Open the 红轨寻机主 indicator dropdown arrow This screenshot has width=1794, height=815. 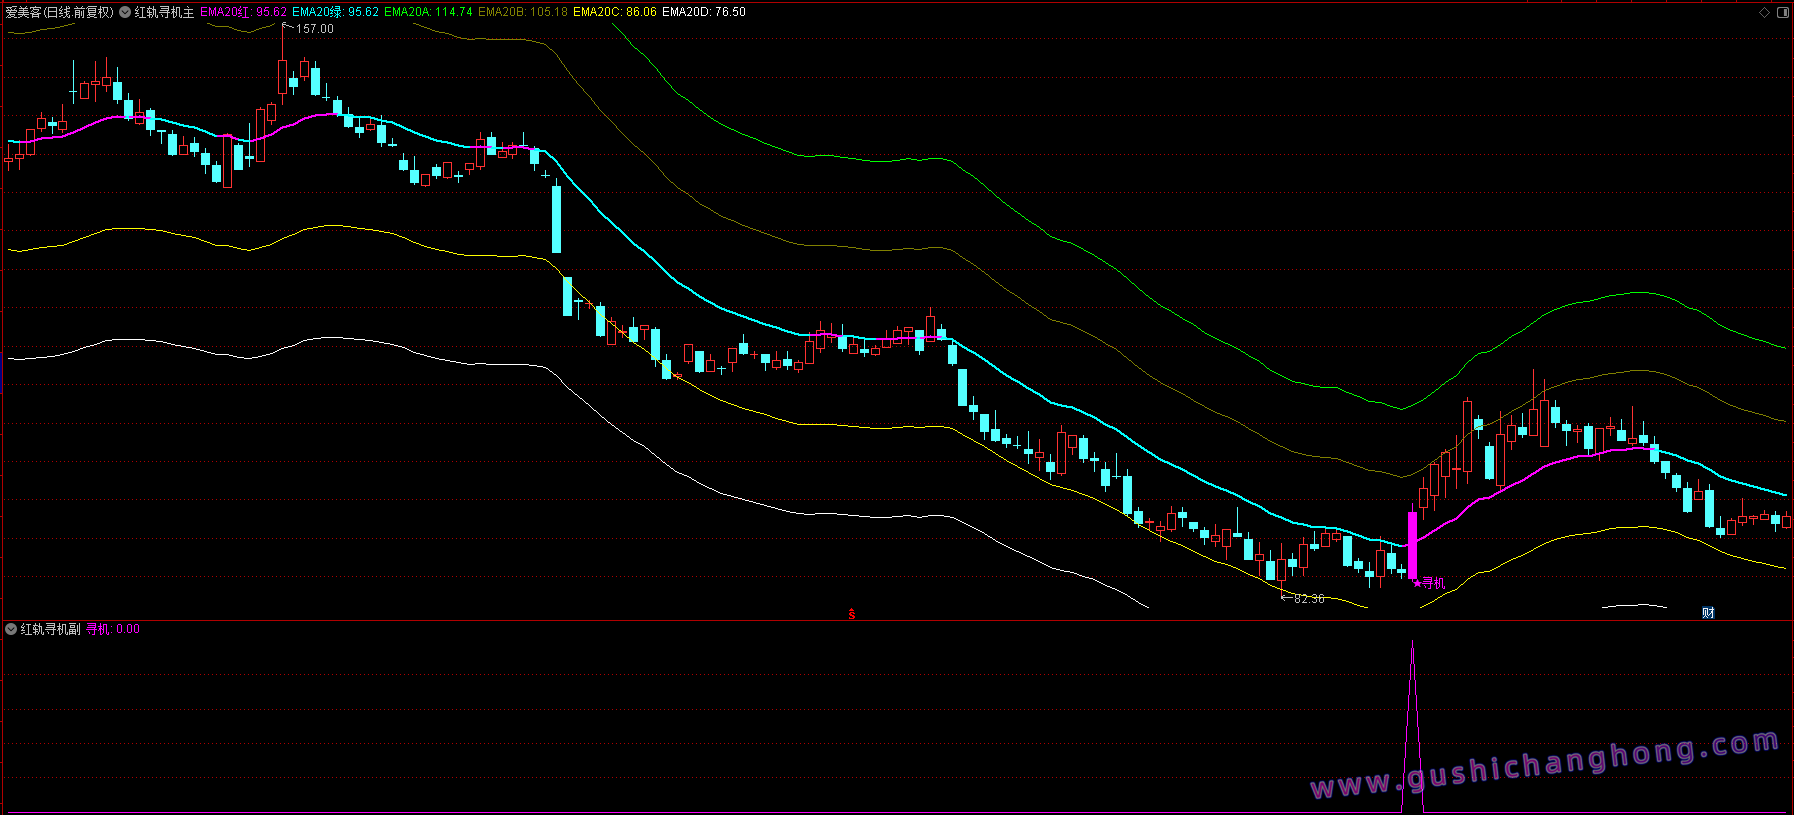(125, 12)
